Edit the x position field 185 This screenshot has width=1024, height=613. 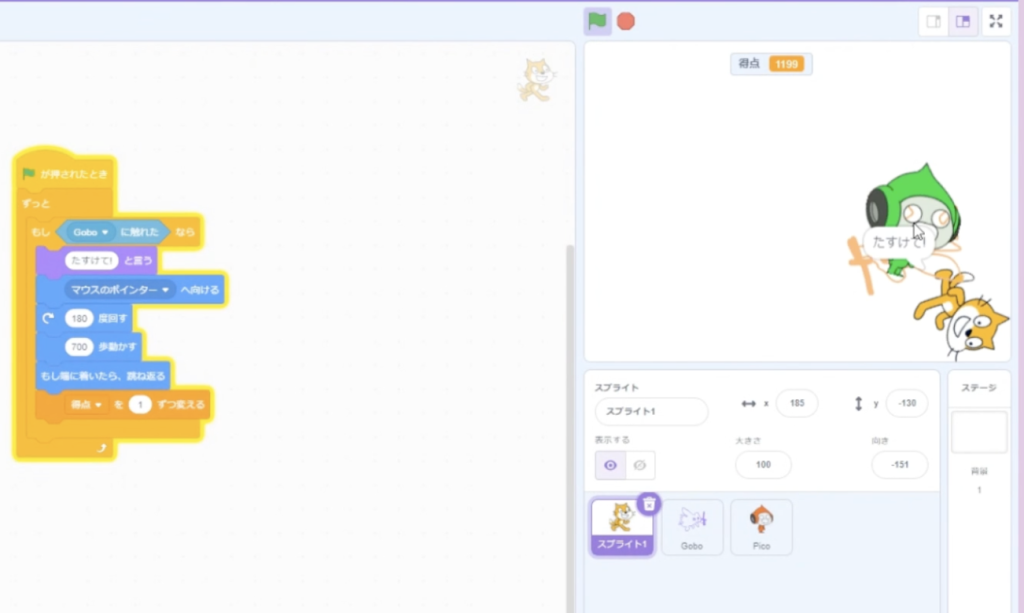click(797, 403)
